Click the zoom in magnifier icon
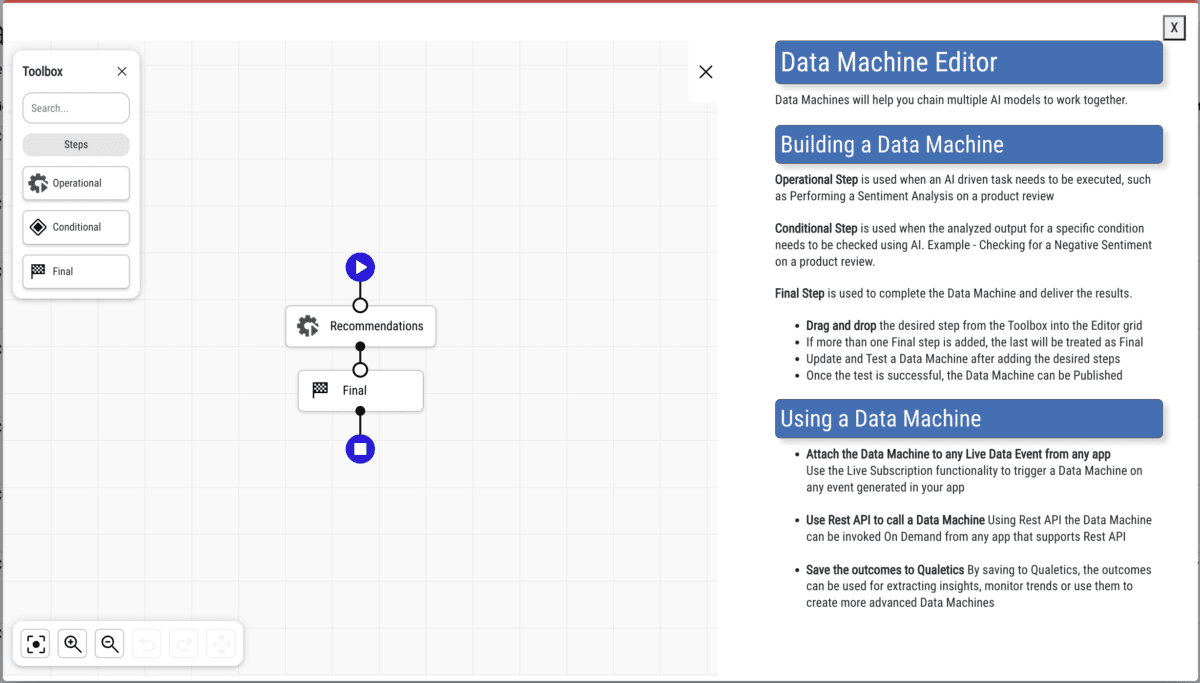This screenshot has height=683, width=1200. point(72,643)
